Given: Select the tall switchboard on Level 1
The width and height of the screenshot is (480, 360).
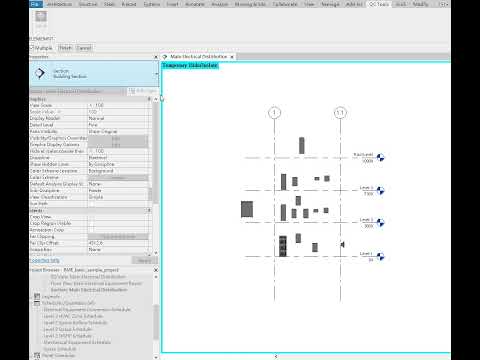Looking at the screenshot, I should [x=283, y=246].
